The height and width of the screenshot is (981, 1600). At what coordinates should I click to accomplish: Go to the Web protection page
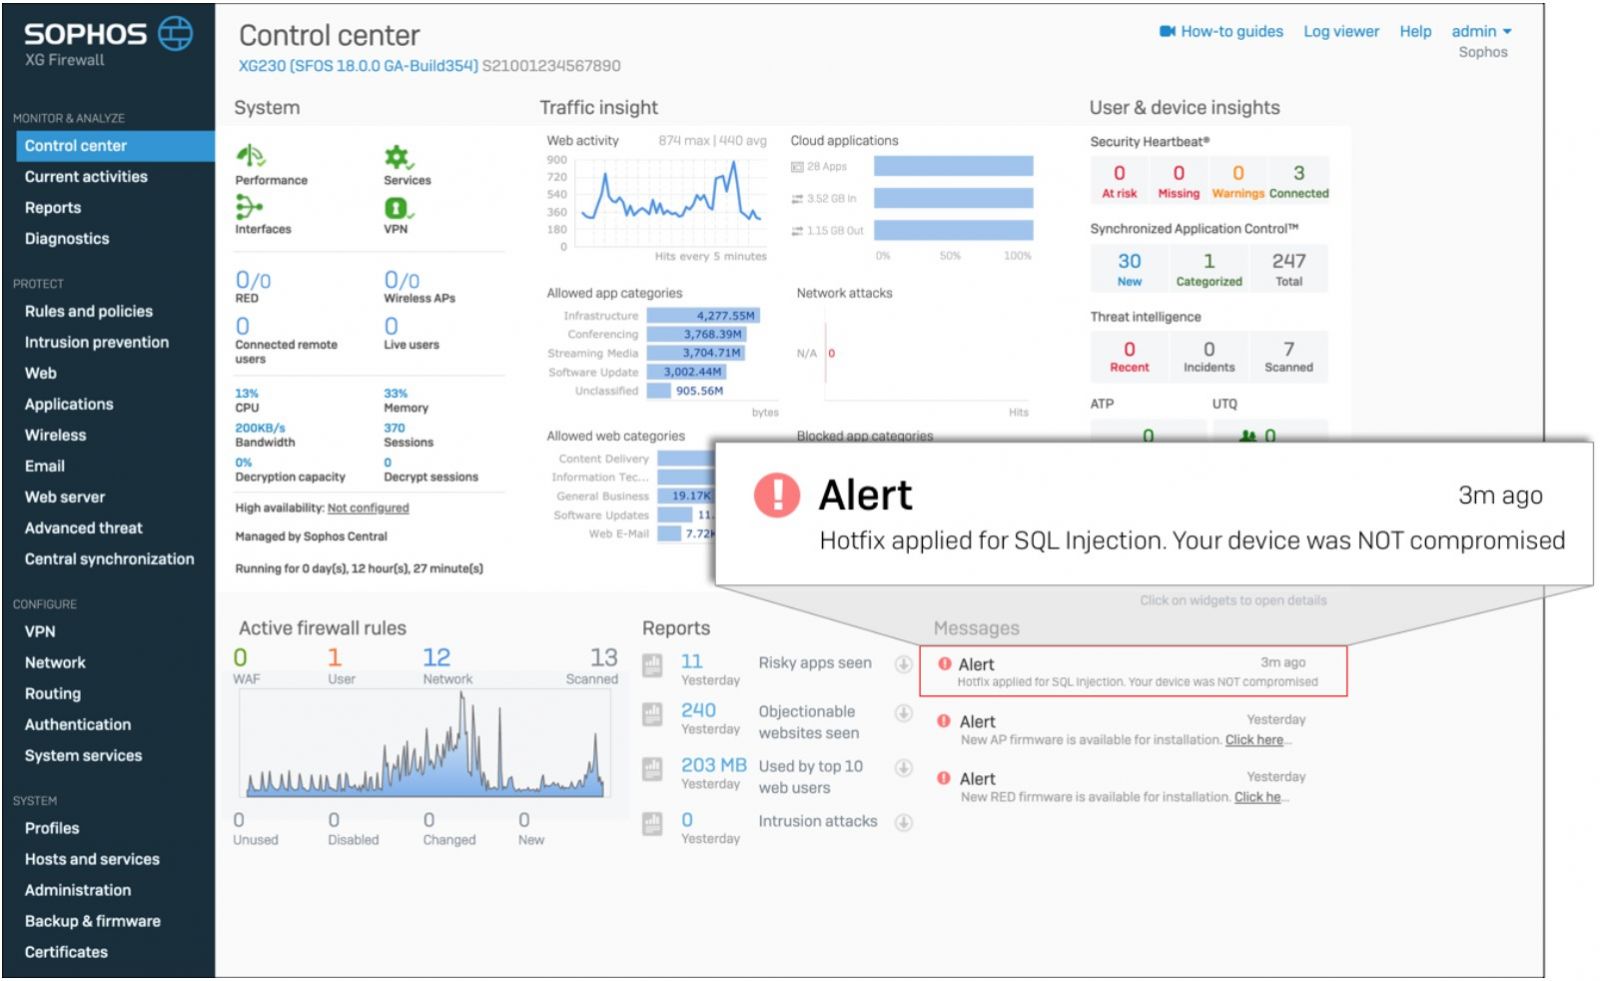[x=41, y=374]
